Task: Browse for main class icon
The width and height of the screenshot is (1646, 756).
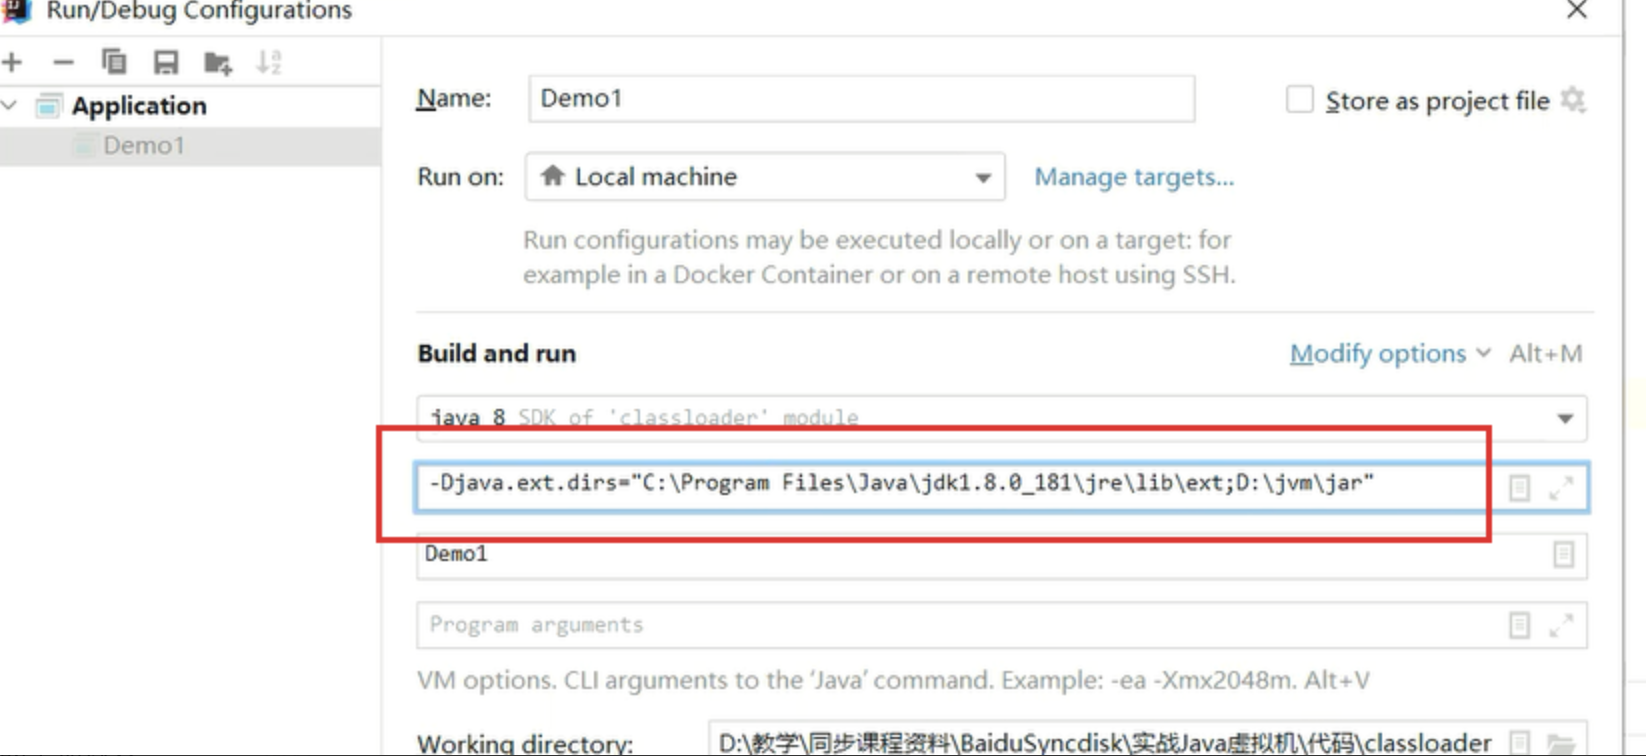Action: pyautogui.click(x=1564, y=555)
